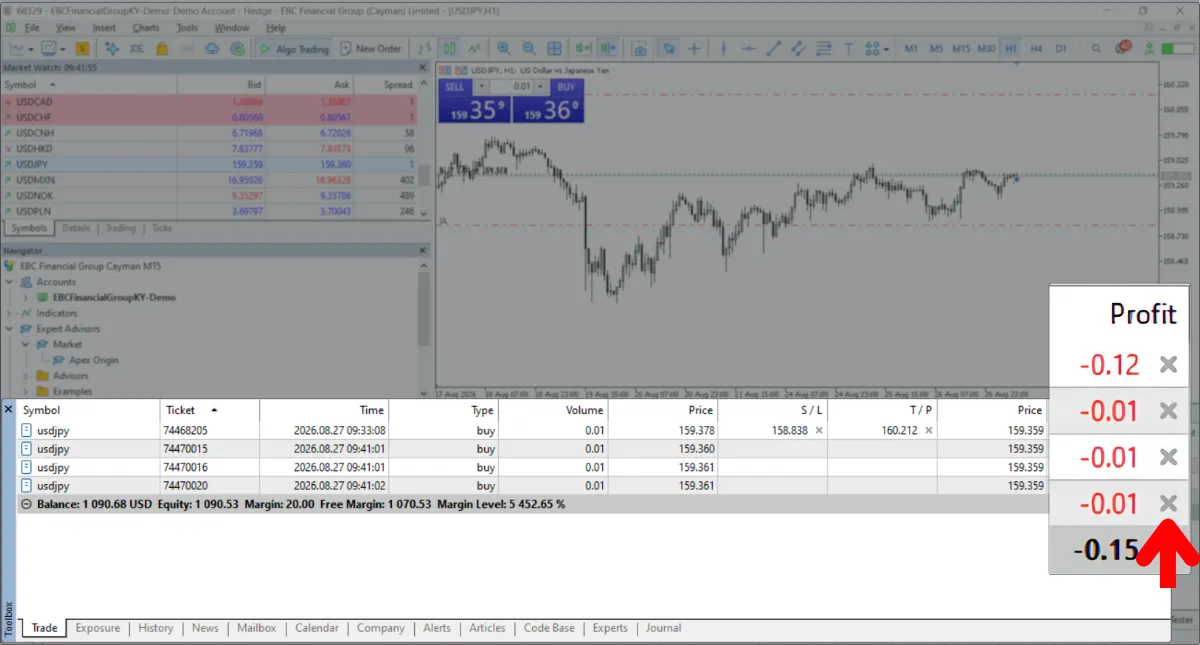The height and width of the screenshot is (645, 1200).
Task: Select the trendline drawing tool
Action: [773, 48]
